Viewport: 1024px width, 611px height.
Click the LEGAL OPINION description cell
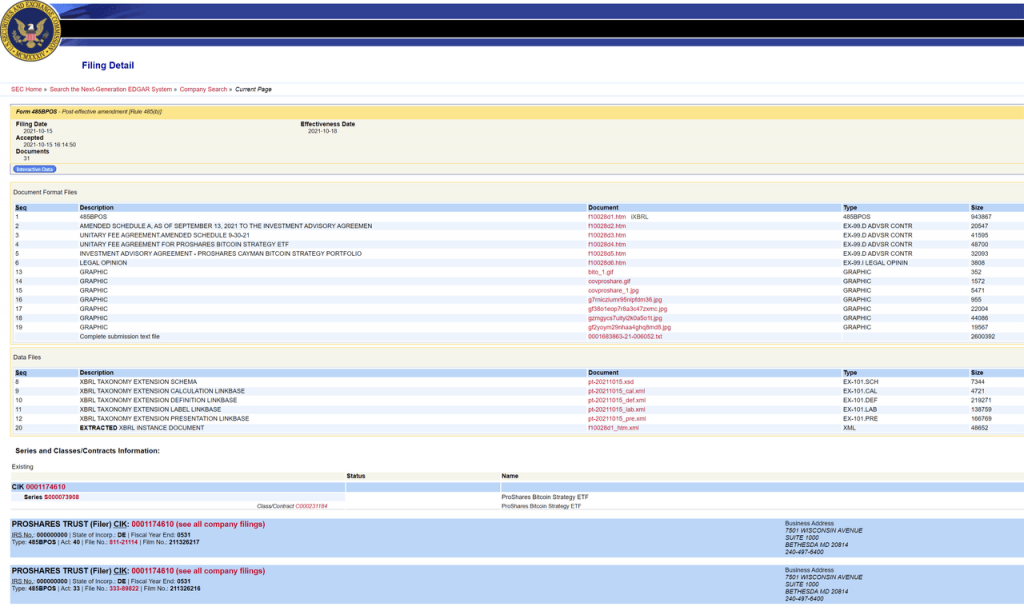(x=103, y=263)
